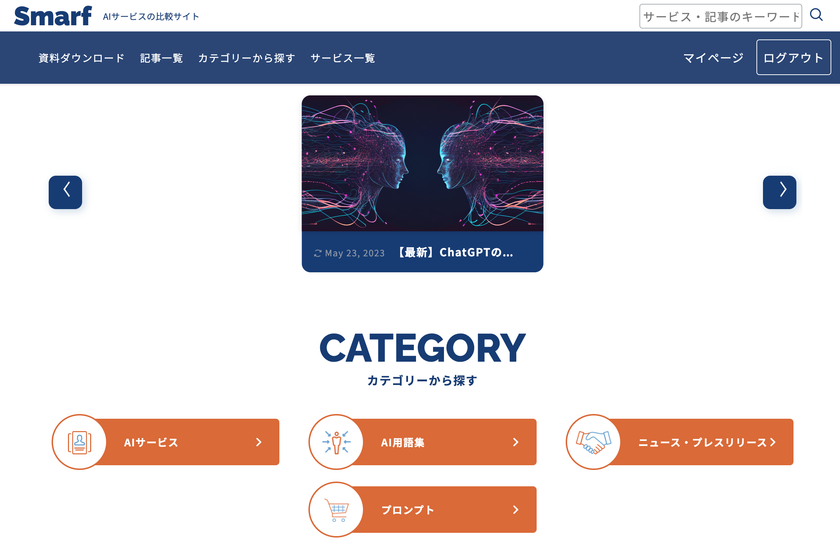Click chevron on プロンプト button
This screenshot has height=549, width=840.
click(x=516, y=509)
